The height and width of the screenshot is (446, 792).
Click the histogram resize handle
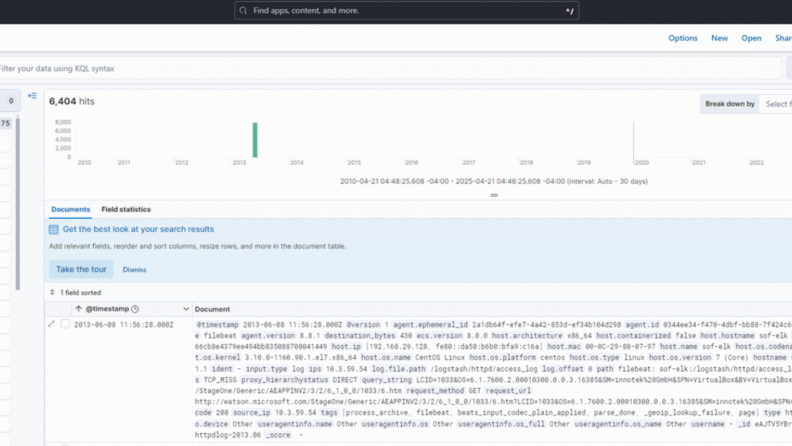click(494, 195)
